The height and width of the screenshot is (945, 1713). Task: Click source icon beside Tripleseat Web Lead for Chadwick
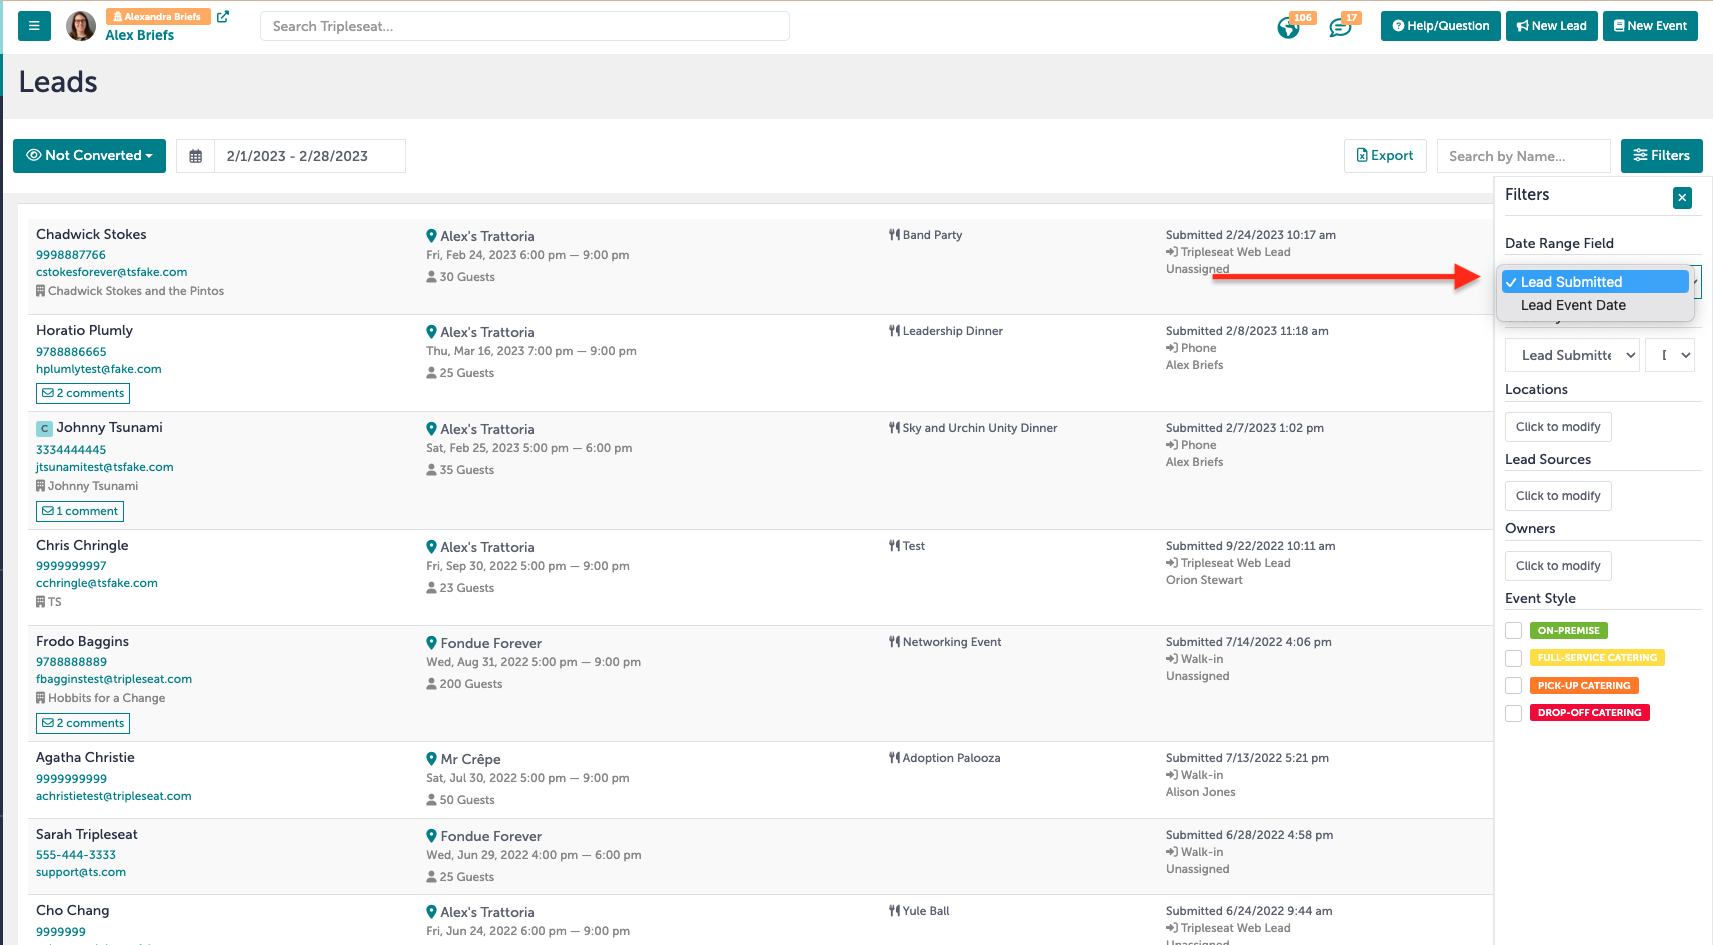tap(1172, 252)
